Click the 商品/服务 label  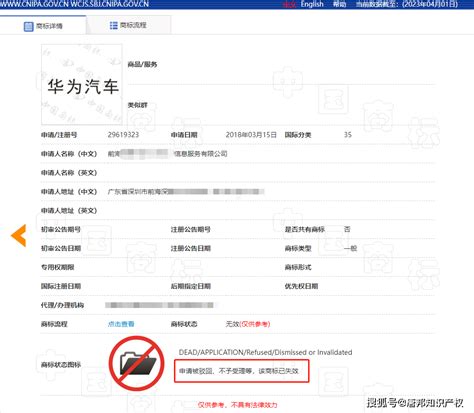pyautogui.click(x=142, y=64)
